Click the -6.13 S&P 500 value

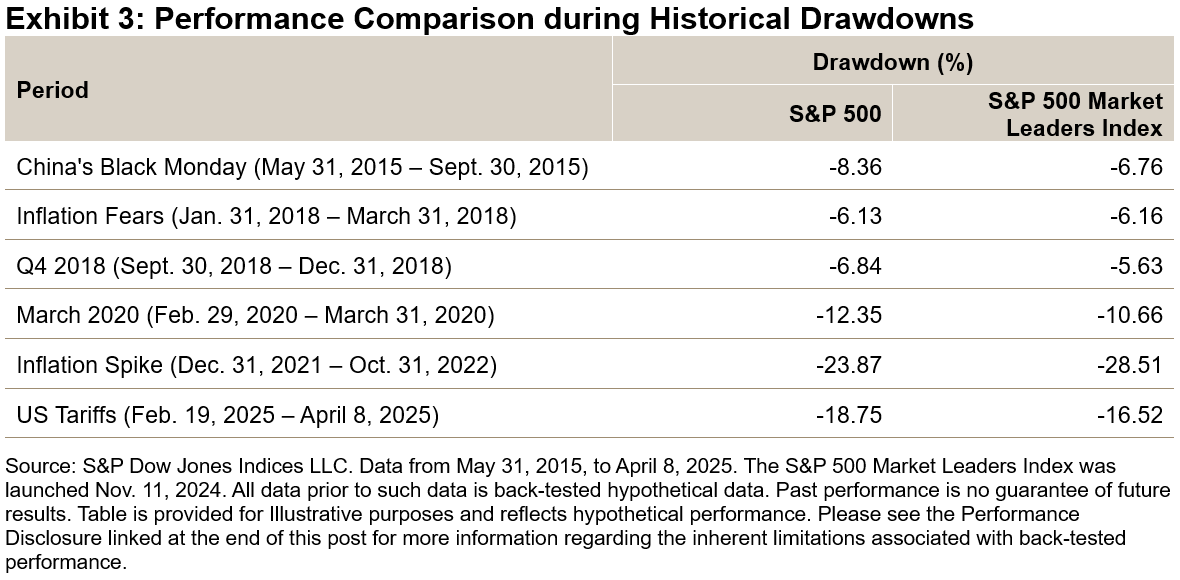[855, 216]
